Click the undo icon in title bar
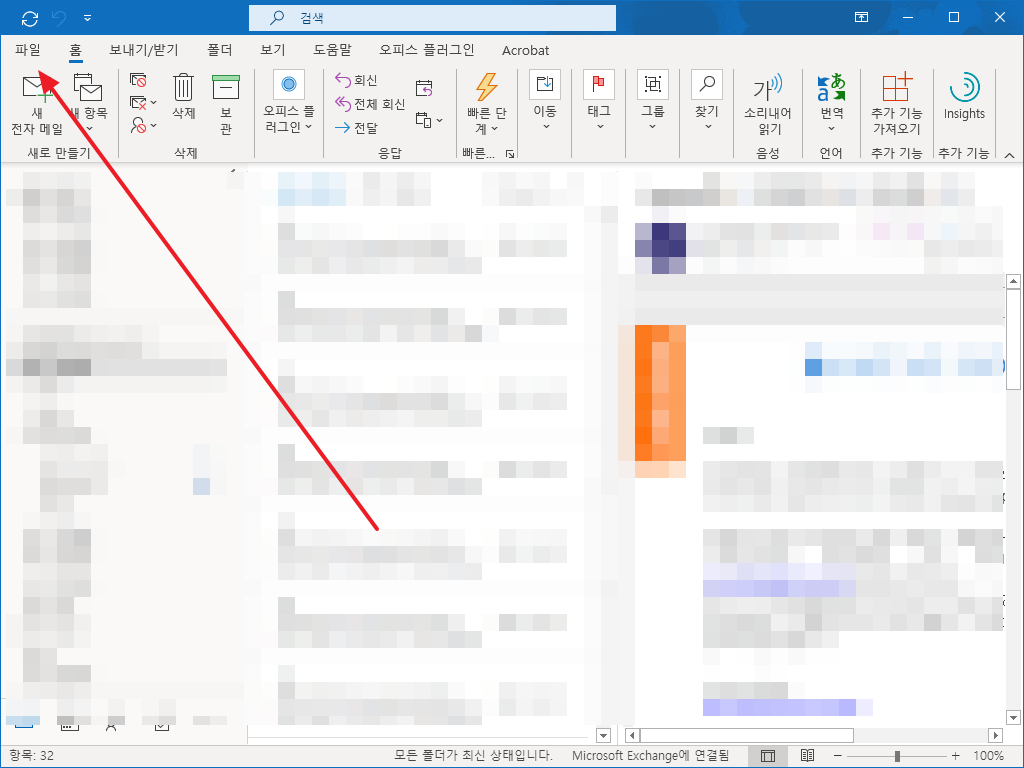The image size is (1024, 768). (x=59, y=18)
